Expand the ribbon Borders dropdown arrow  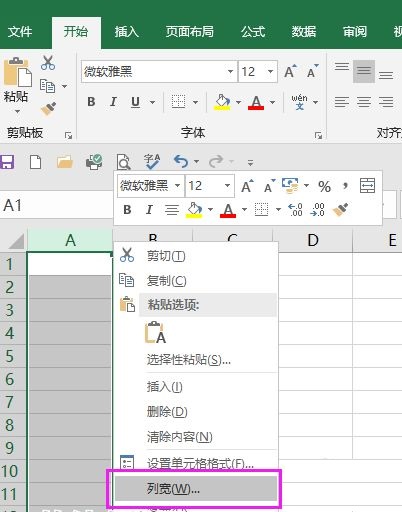(x=196, y=102)
